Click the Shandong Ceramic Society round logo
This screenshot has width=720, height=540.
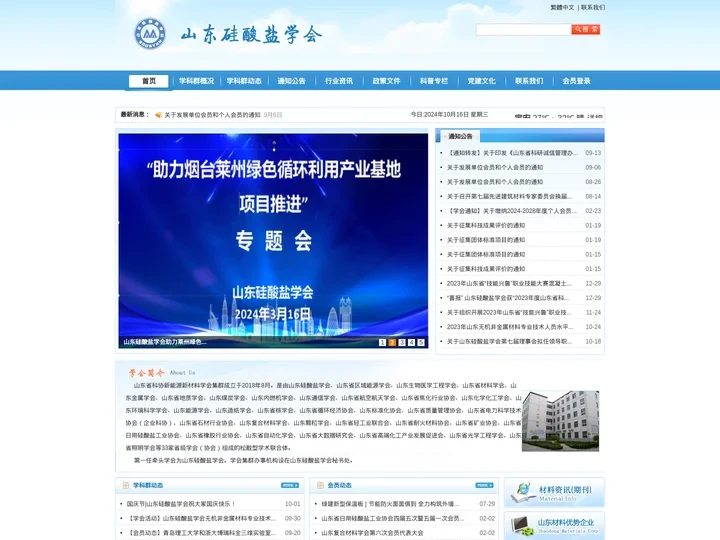pyautogui.click(x=150, y=34)
